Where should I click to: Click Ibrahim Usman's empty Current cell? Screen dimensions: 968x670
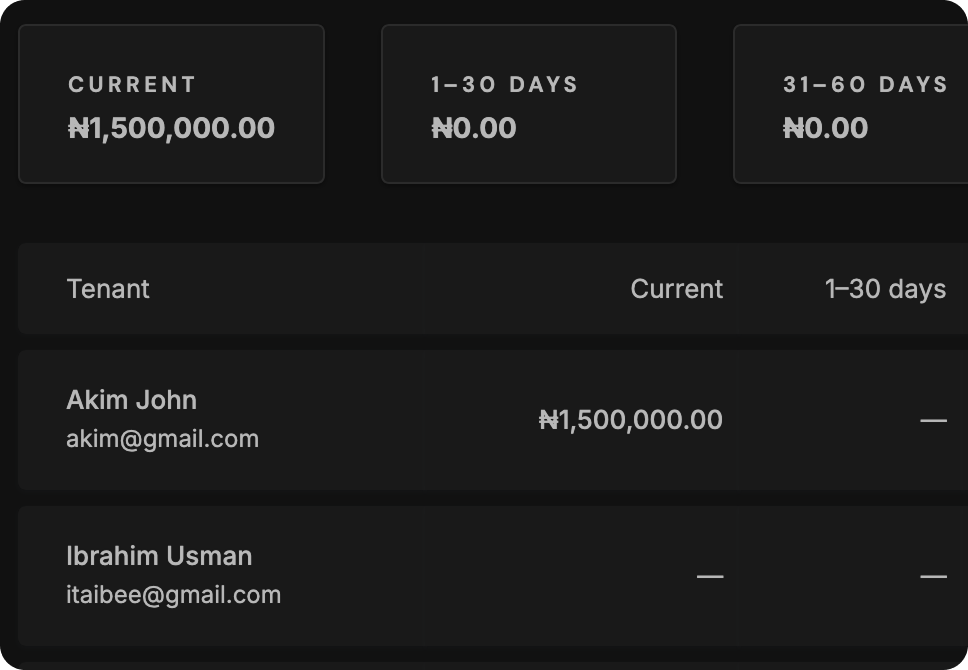(710, 577)
